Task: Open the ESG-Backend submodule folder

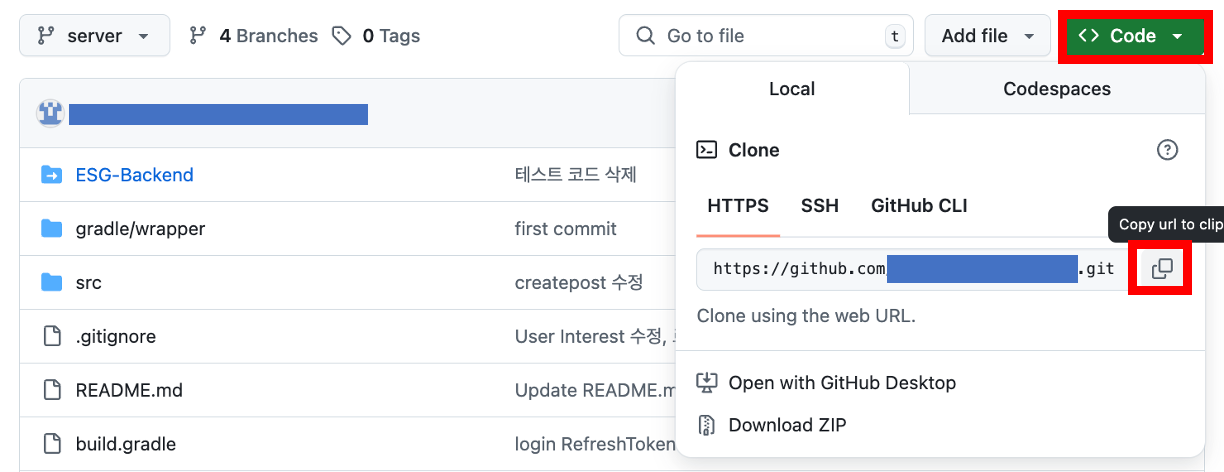Action: click(x=135, y=175)
